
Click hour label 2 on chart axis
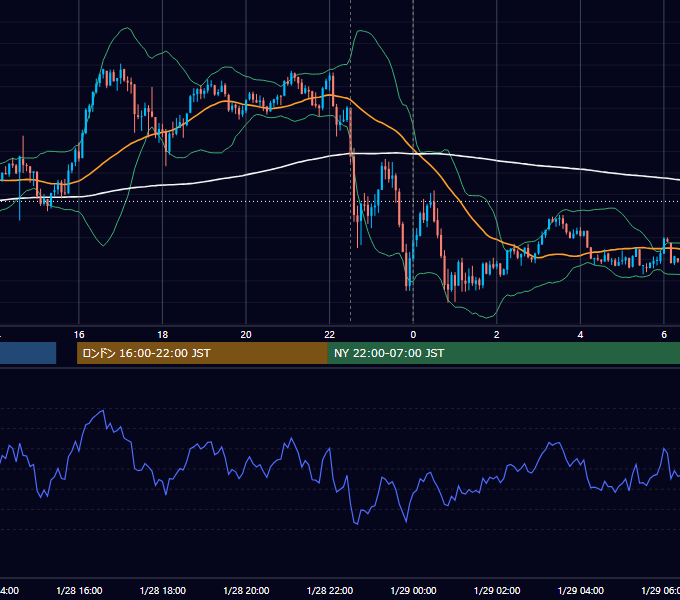[497, 334]
